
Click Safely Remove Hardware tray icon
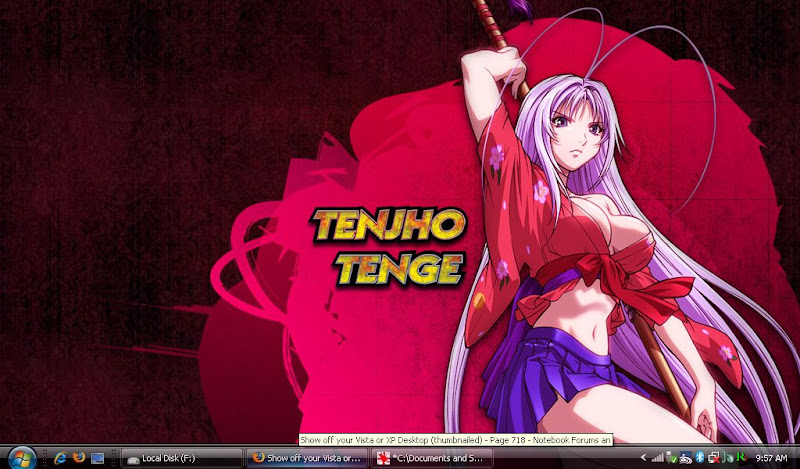(x=671, y=458)
